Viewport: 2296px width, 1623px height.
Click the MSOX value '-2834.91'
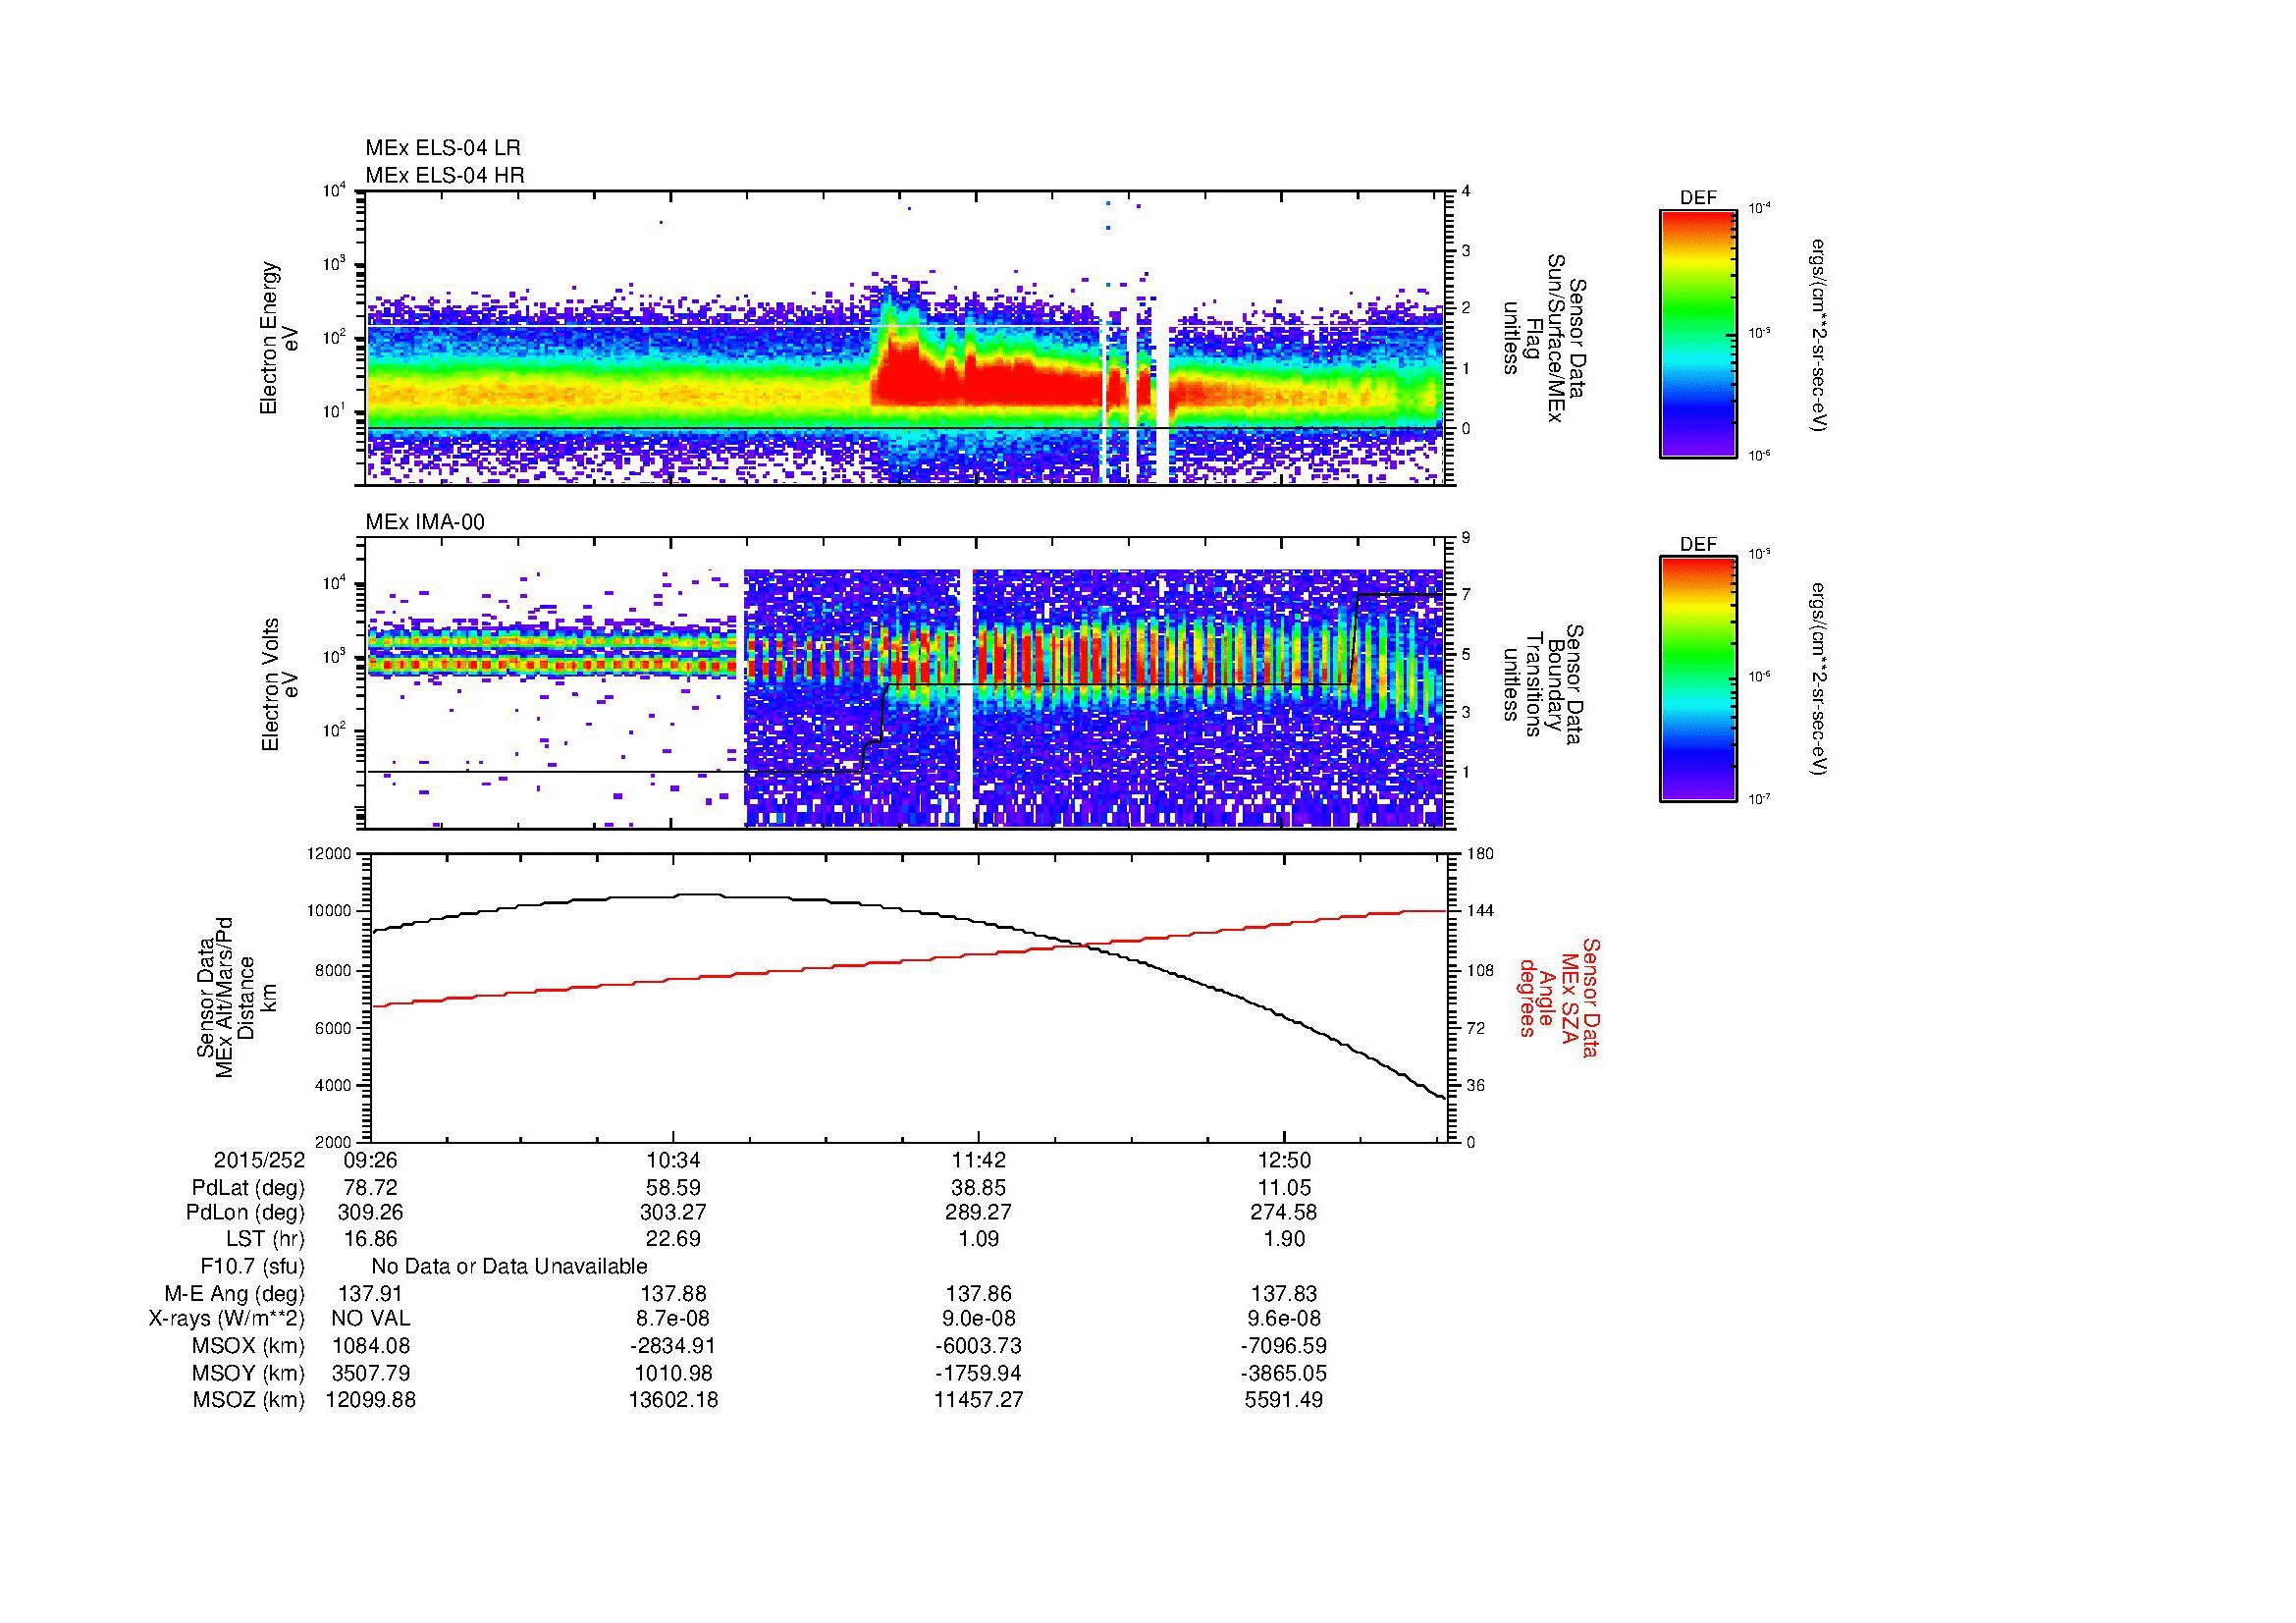tap(673, 1346)
